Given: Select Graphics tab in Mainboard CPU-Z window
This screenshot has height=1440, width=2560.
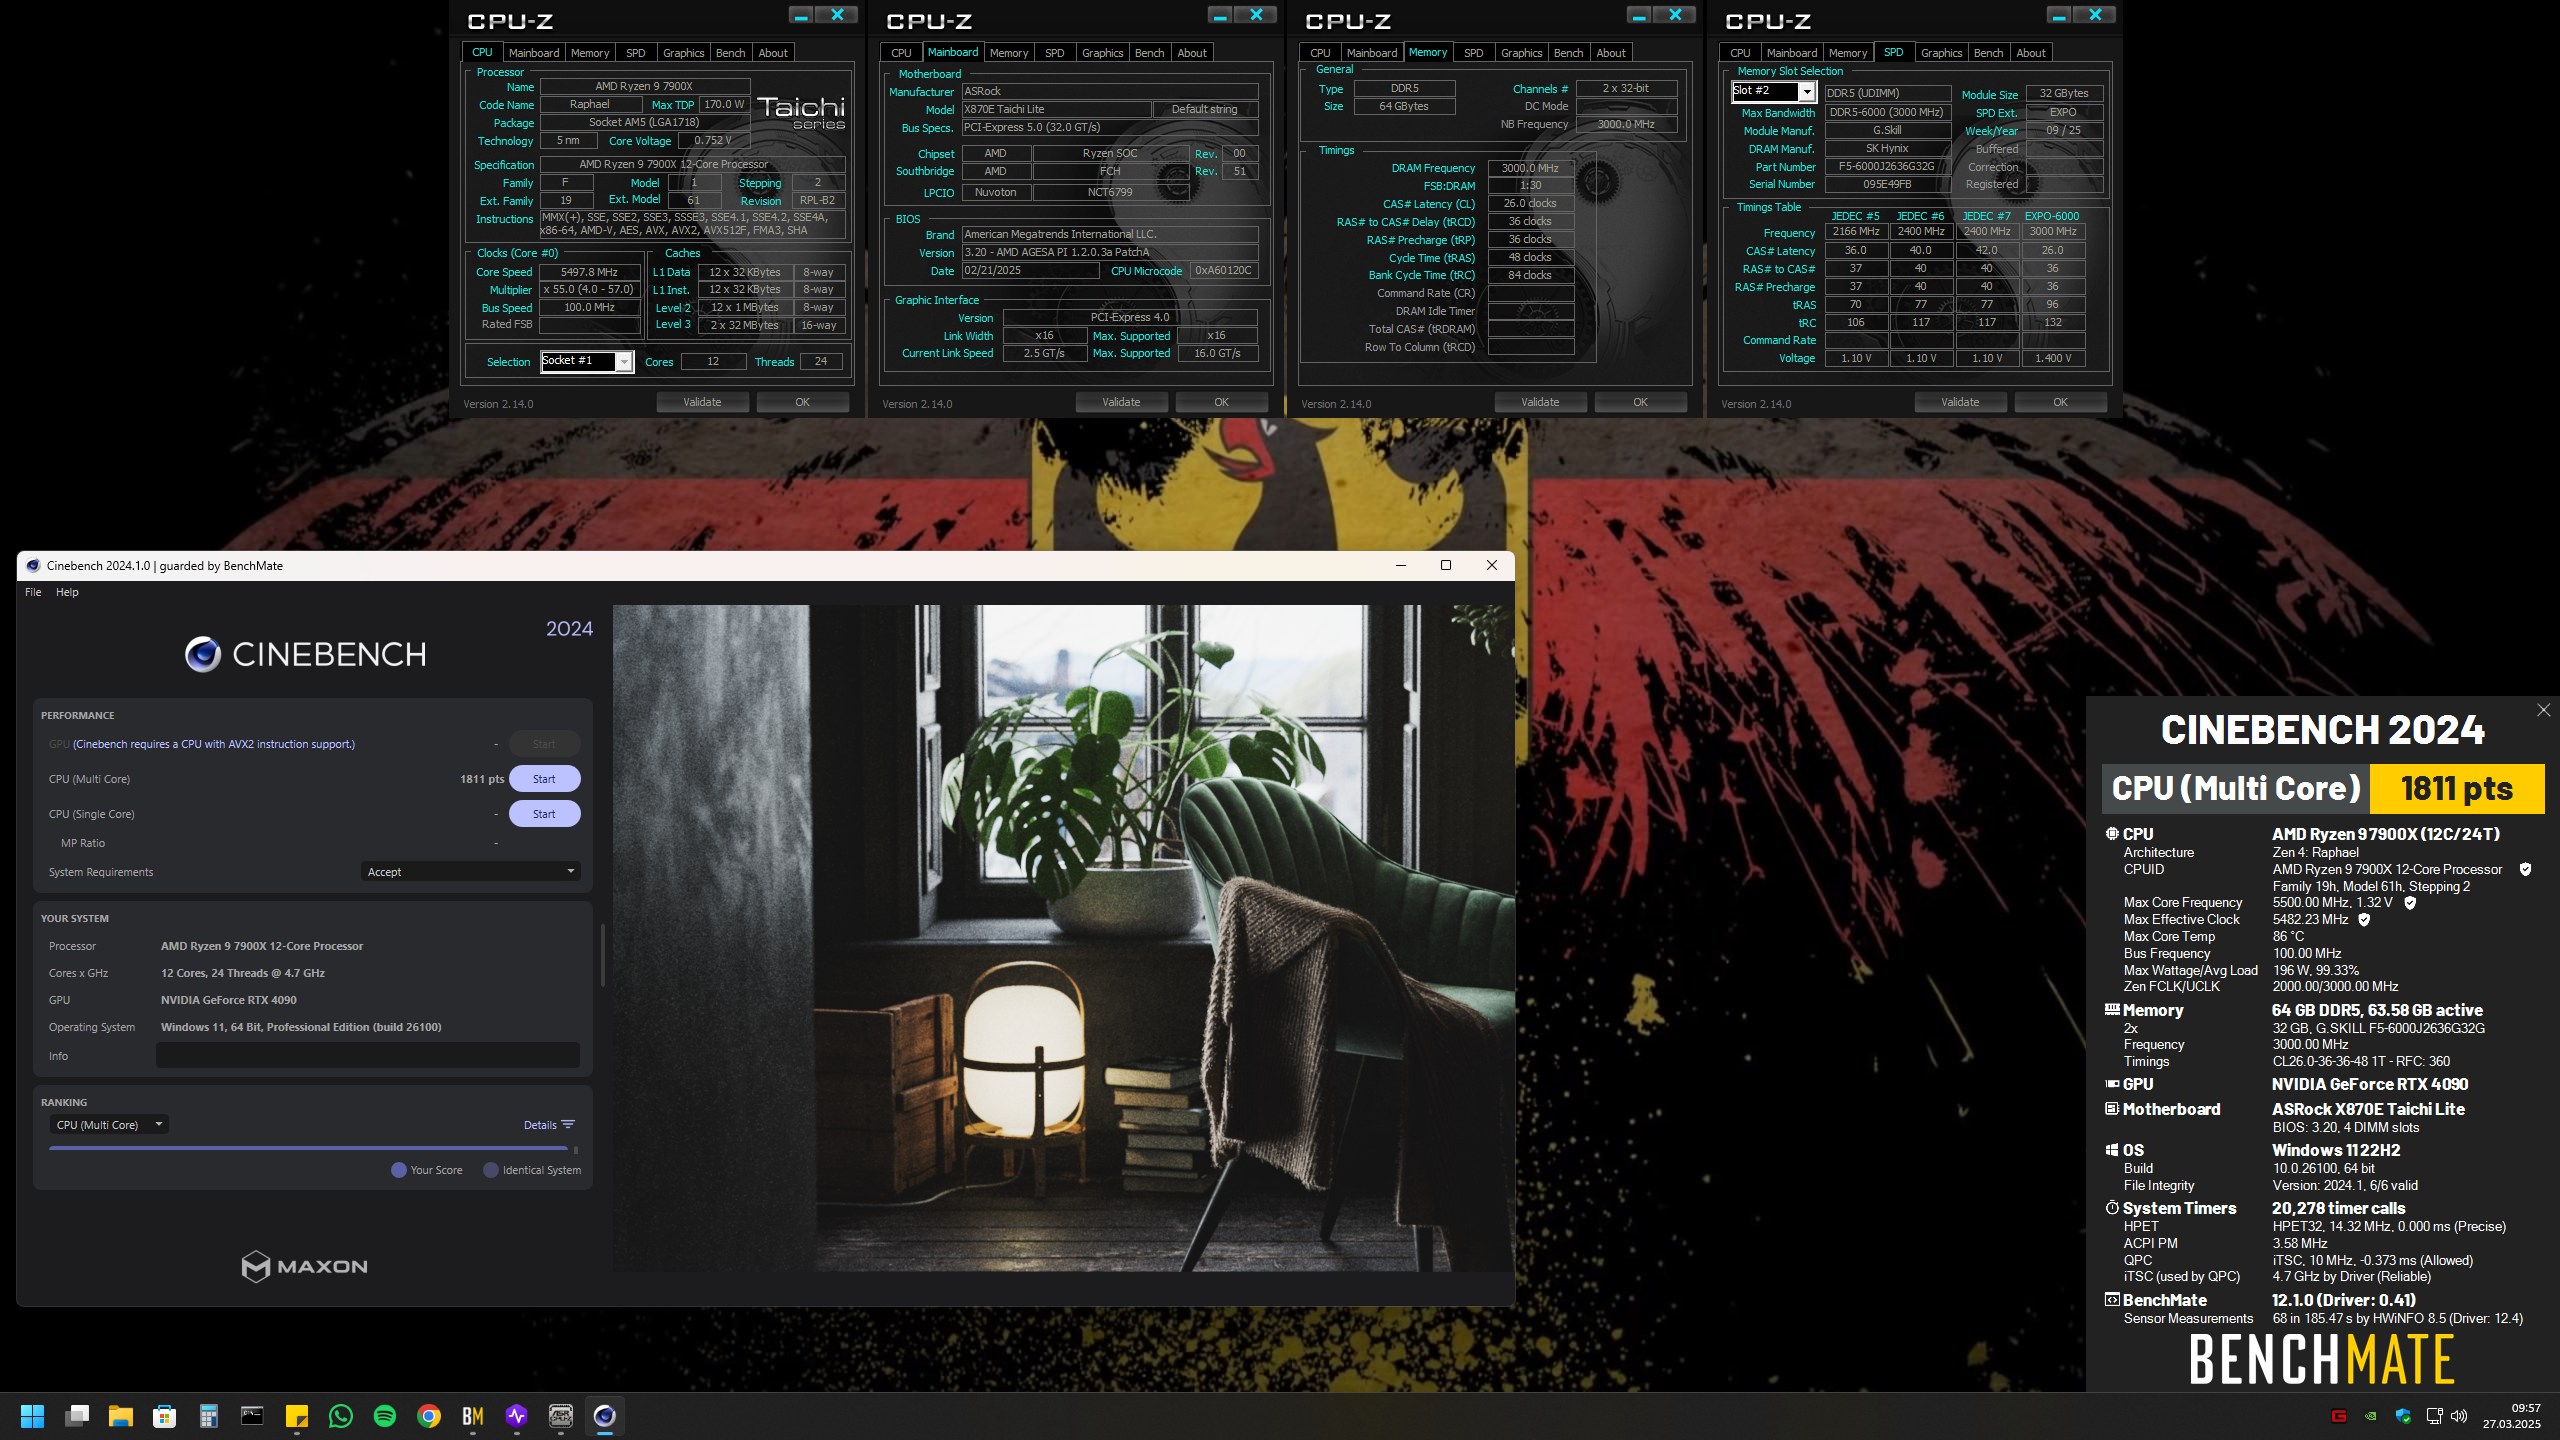Looking at the screenshot, I should (x=1102, y=53).
